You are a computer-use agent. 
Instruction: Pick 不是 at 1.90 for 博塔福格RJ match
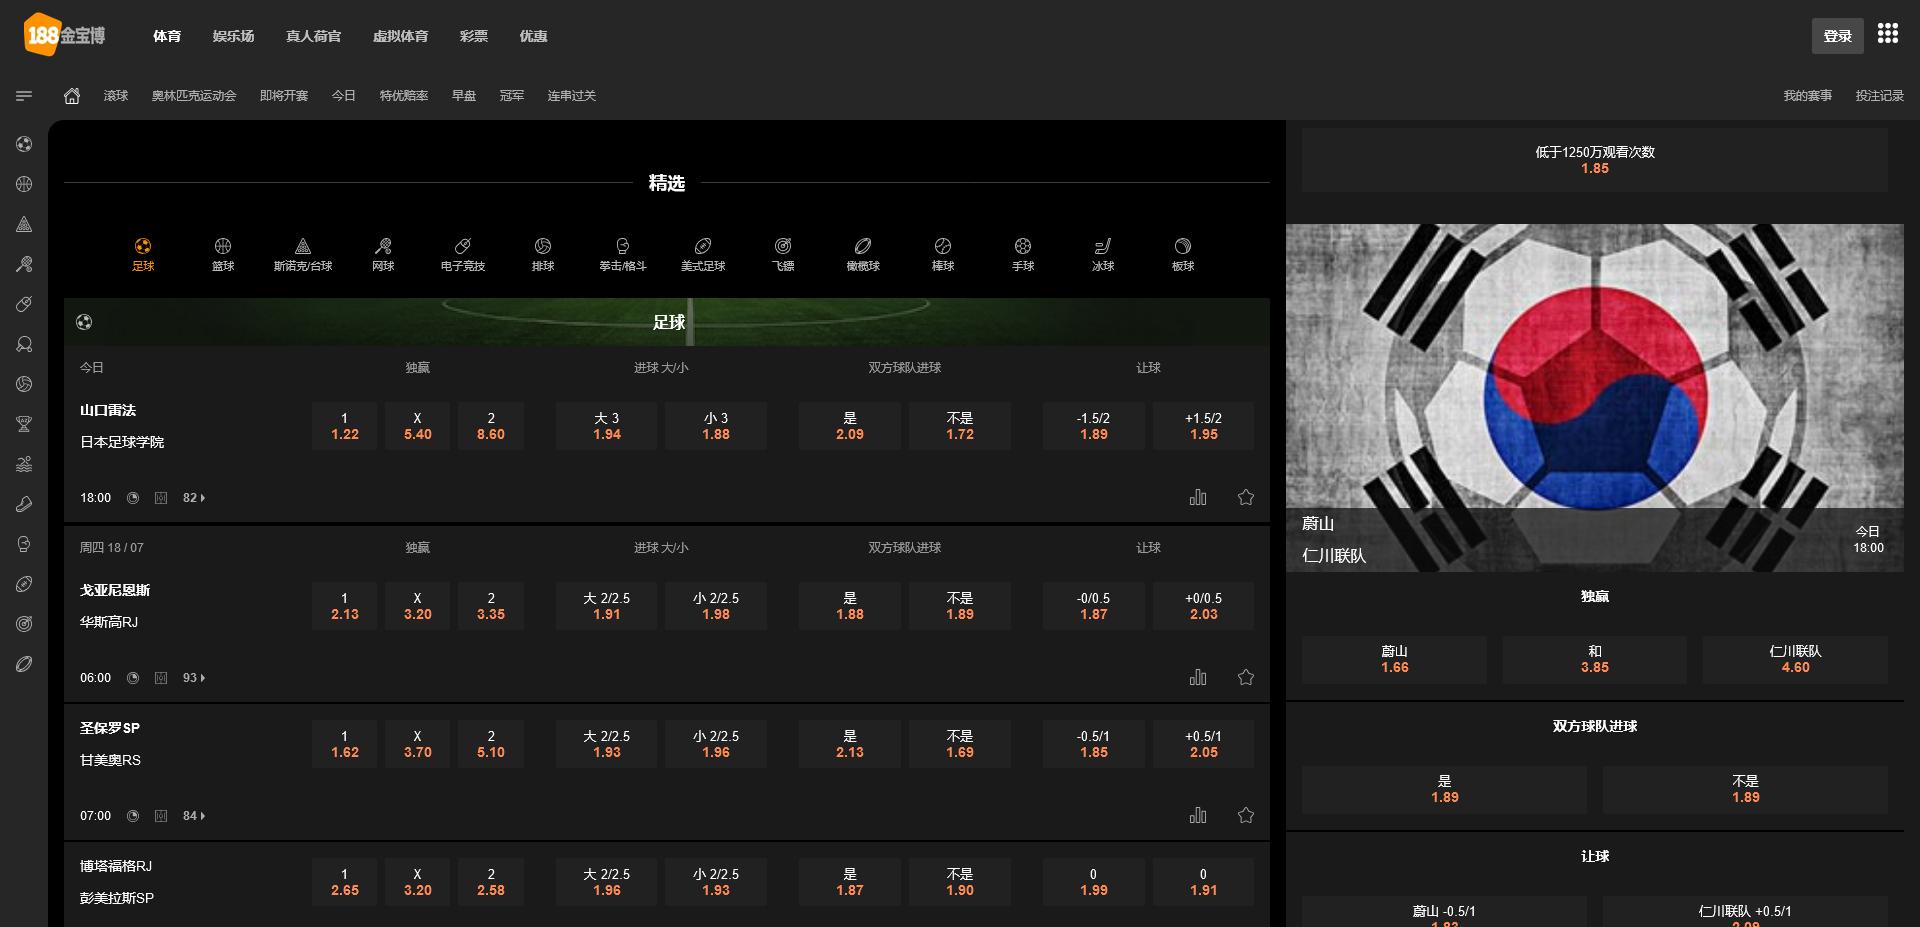(x=960, y=882)
